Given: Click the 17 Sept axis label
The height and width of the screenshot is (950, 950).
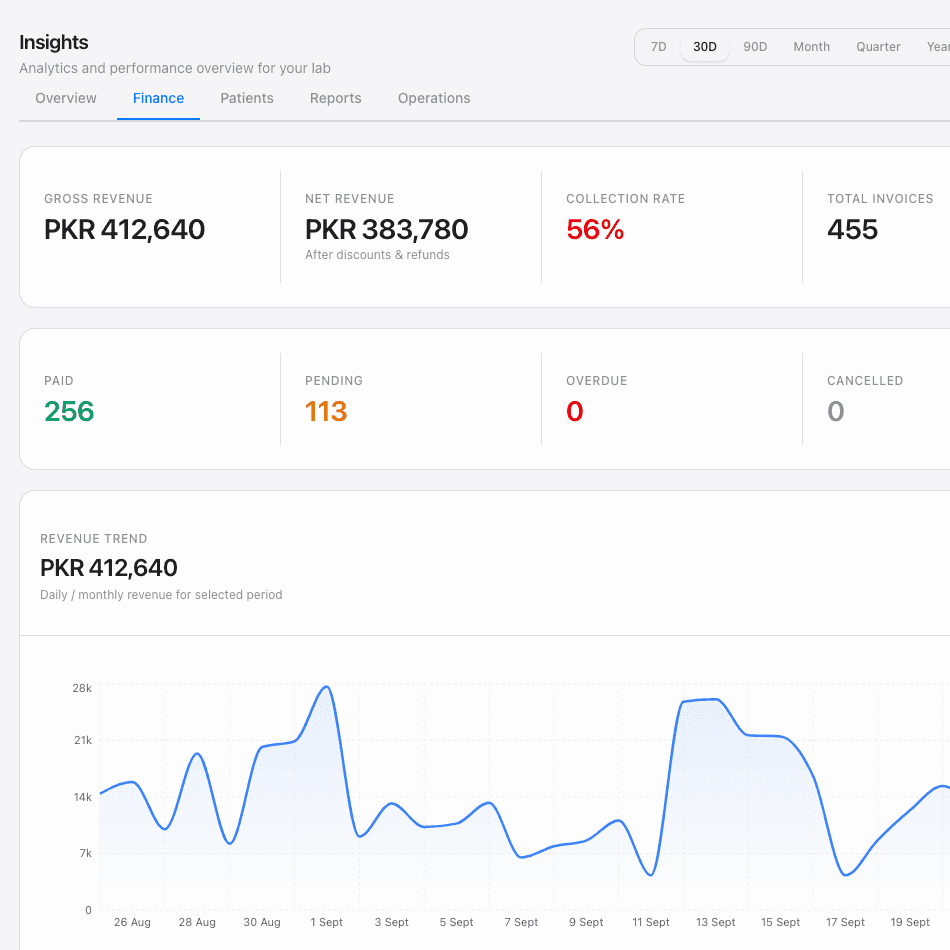Looking at the screenshot, I should [x=845, y=922].
